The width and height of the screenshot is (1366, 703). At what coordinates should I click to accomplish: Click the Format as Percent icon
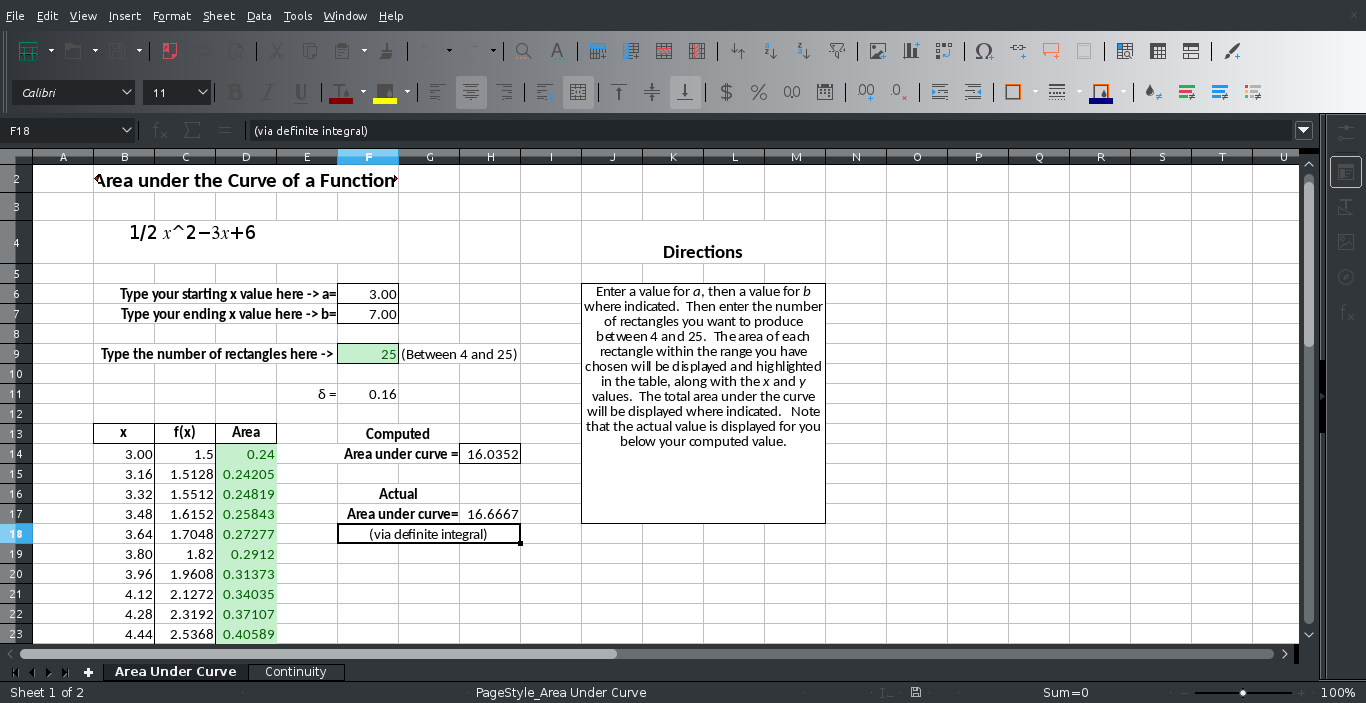[759, 92]
